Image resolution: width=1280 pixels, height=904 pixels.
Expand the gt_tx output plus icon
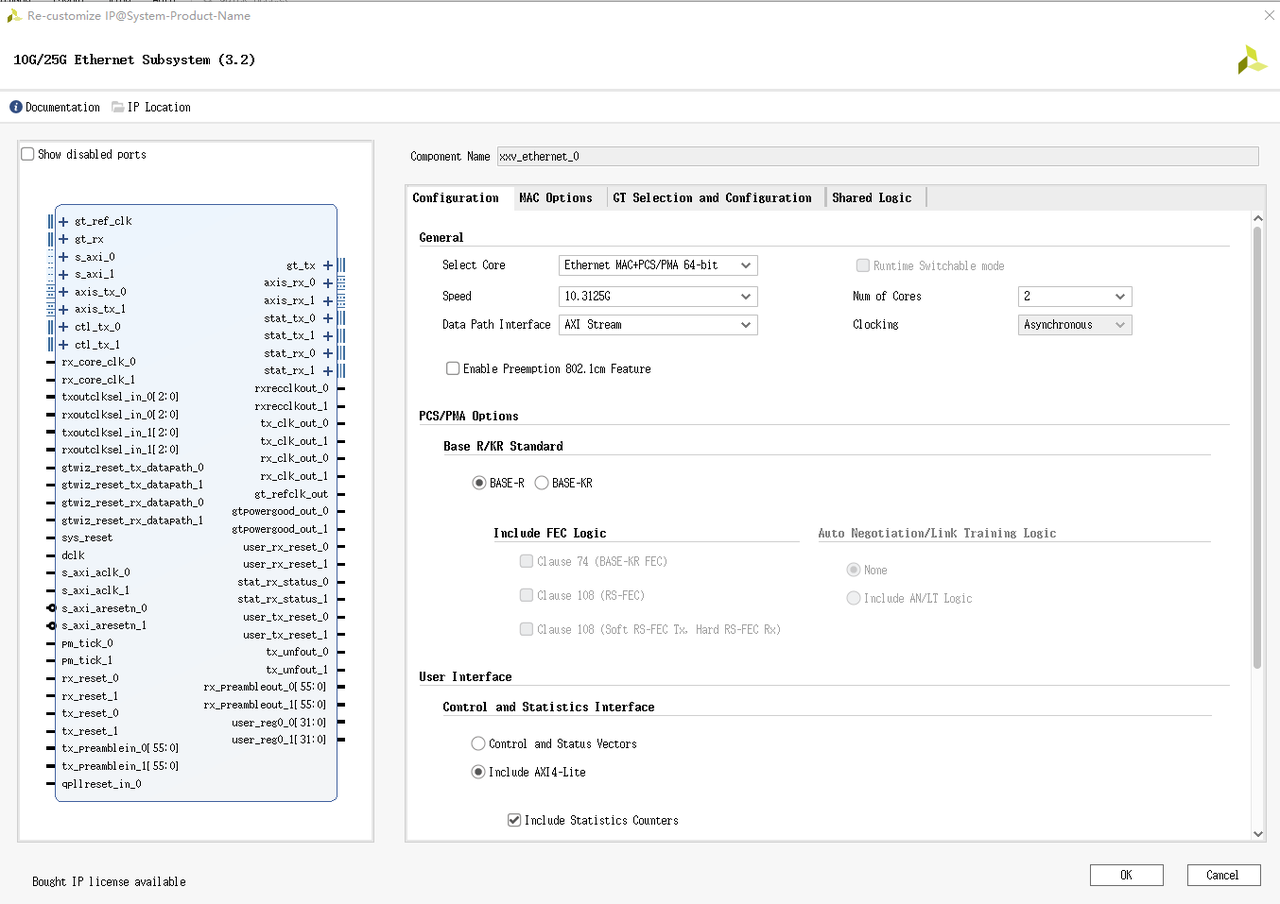327,266
